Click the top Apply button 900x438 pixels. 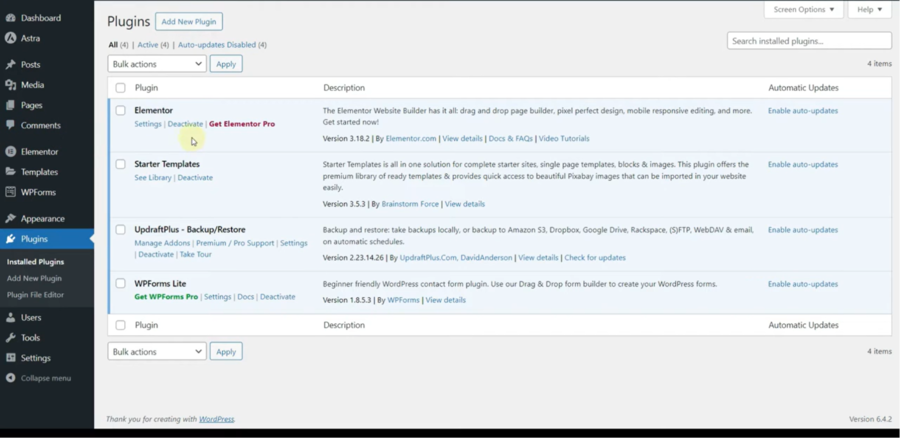[x=226, y=64]
